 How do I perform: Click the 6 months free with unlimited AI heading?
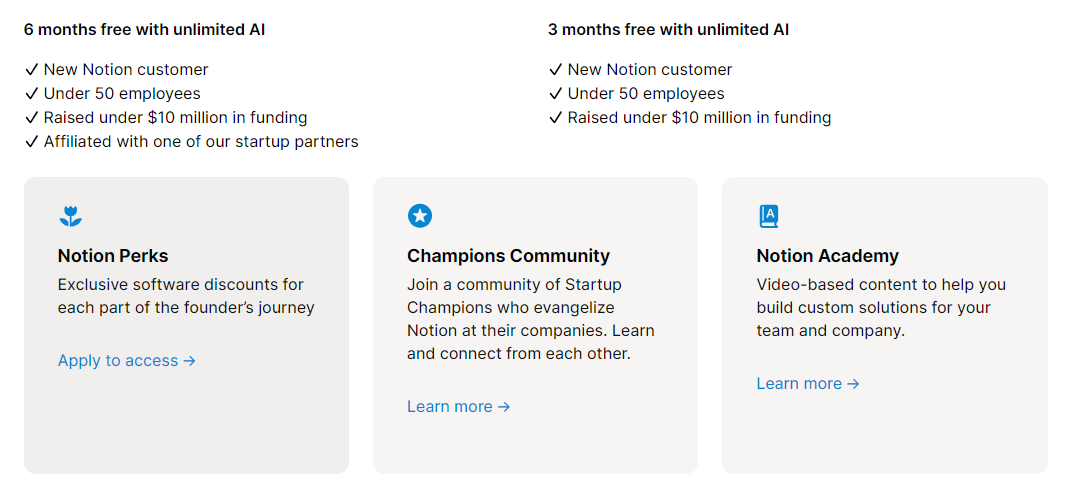(x=144, y=29)
